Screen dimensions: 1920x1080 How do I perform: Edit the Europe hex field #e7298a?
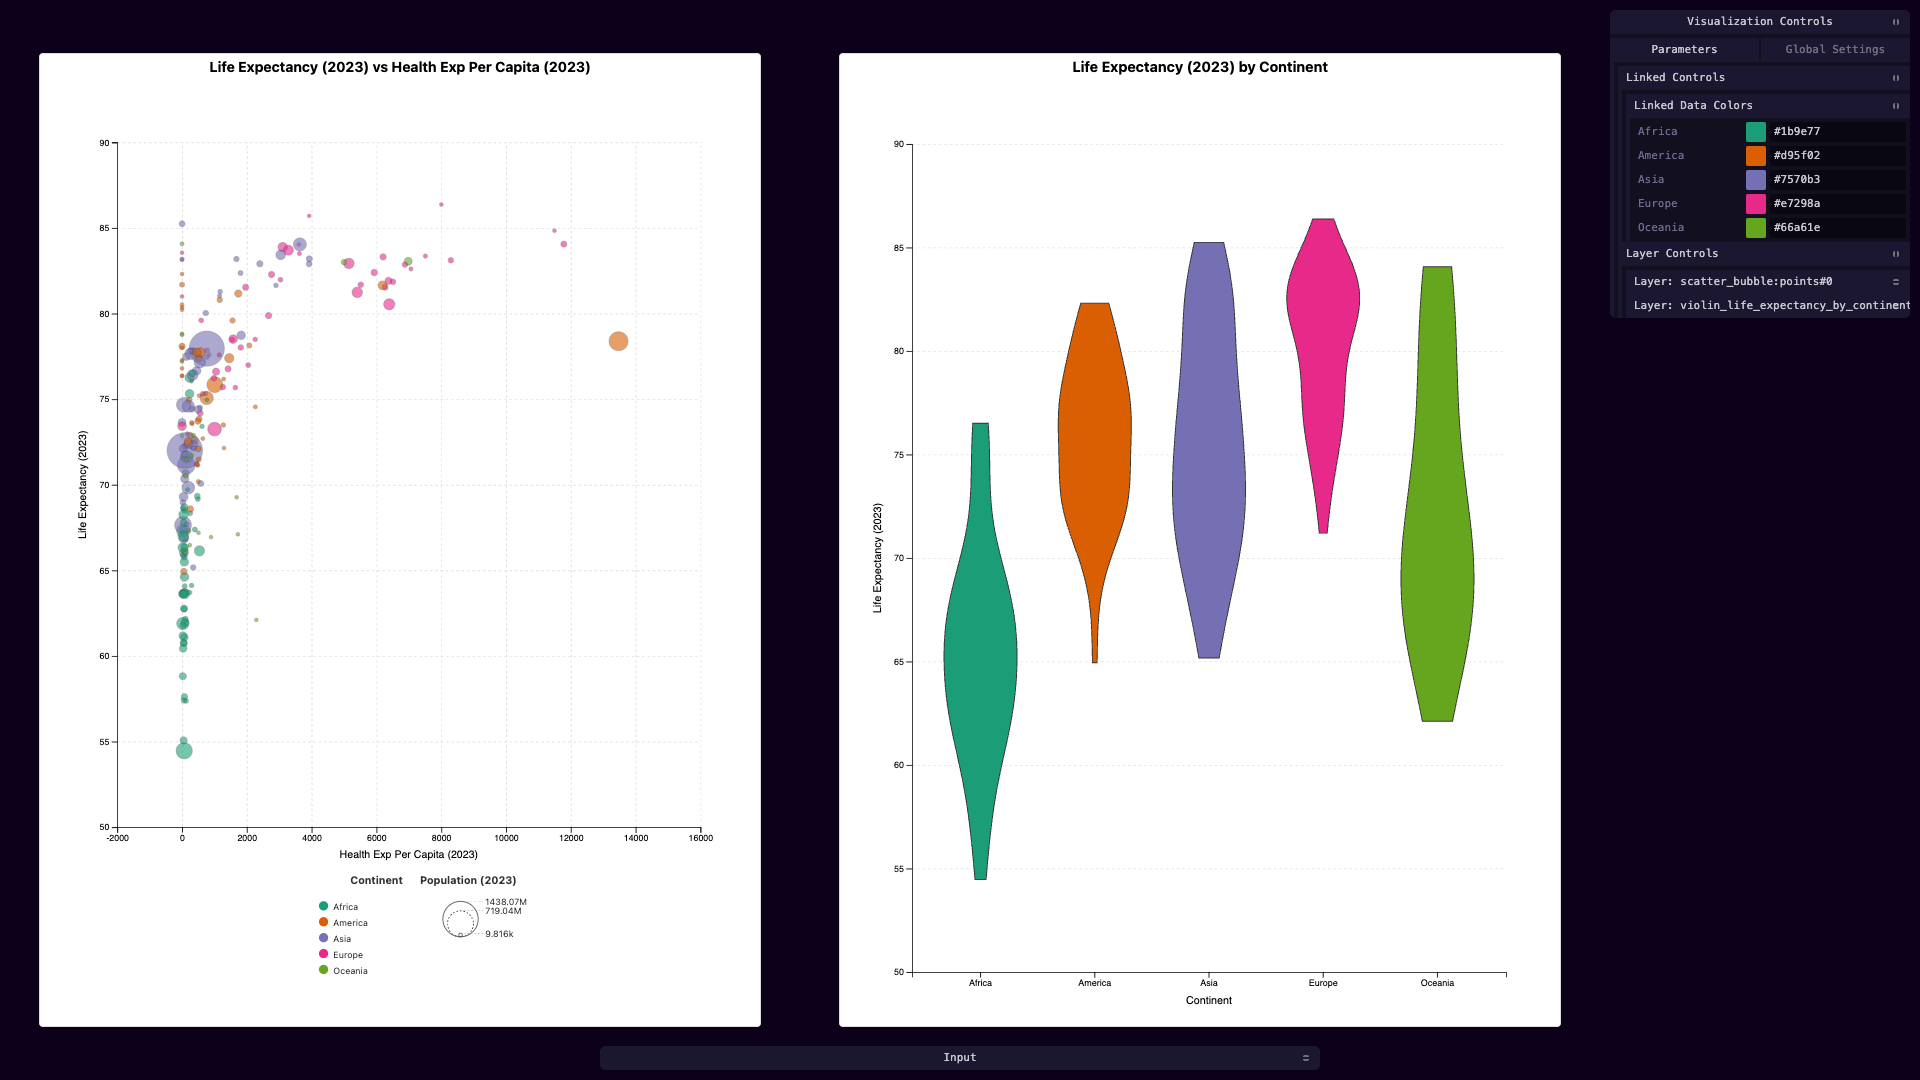pyautogui.click(x=1837, y=204)
